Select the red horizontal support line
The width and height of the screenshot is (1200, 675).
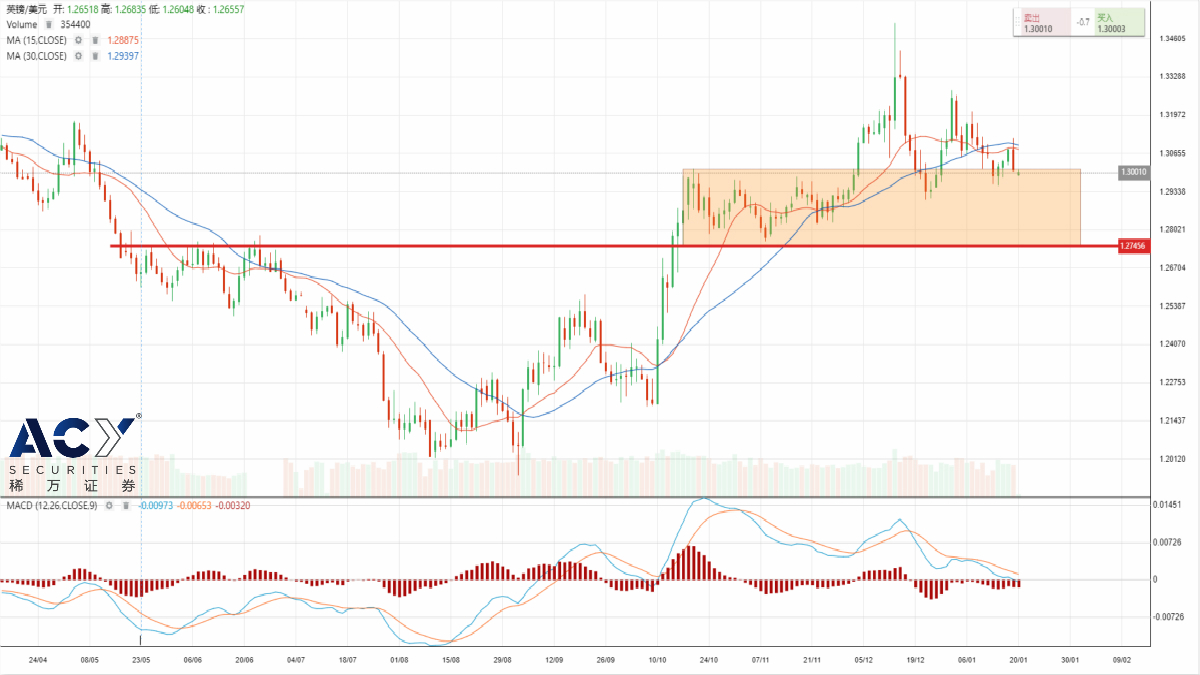coord(400,246)
